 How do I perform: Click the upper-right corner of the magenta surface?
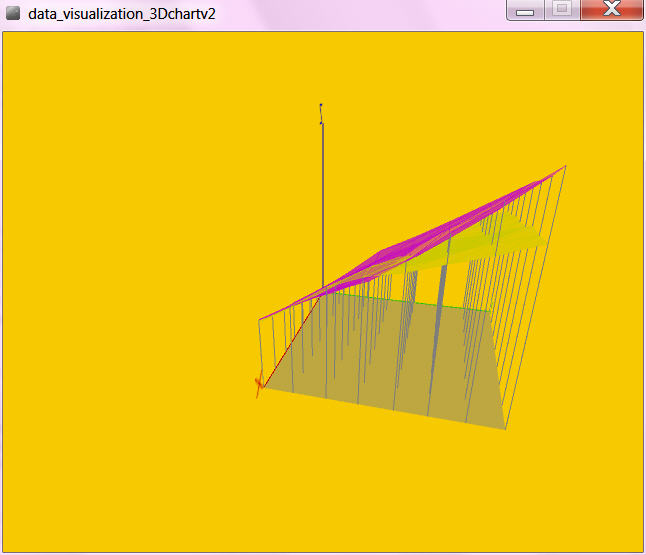click(x=565, y=167)
